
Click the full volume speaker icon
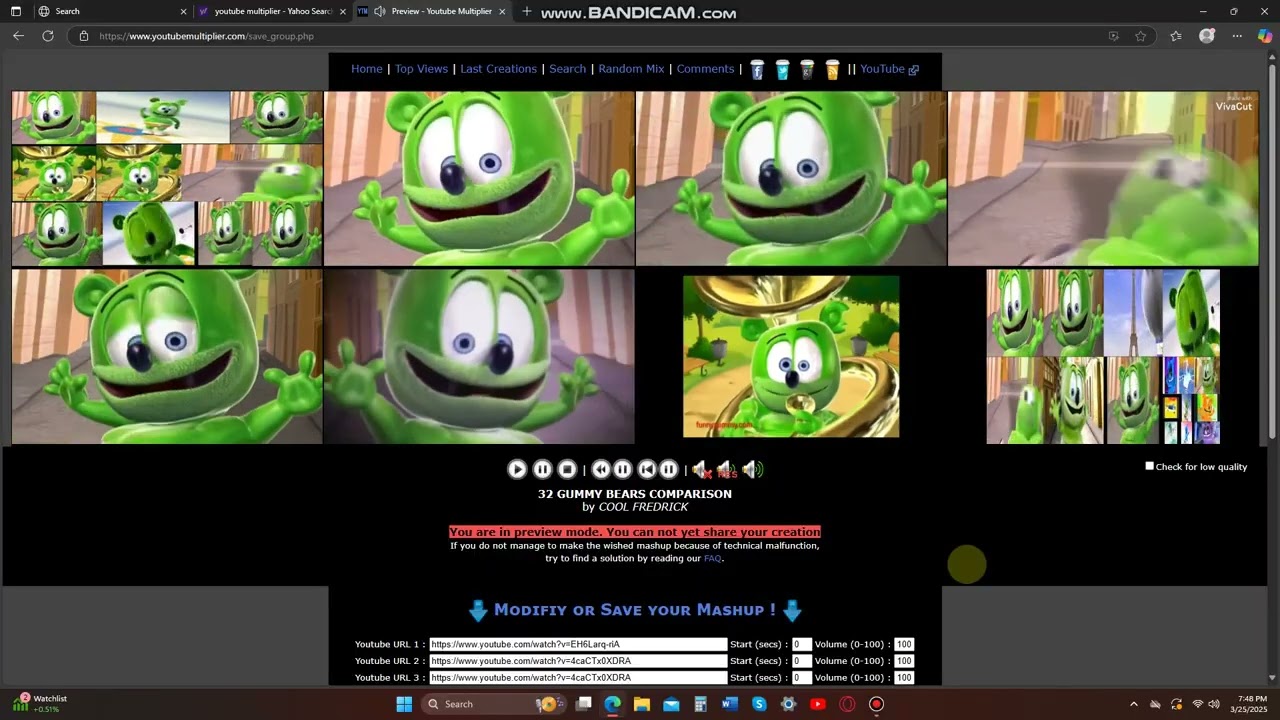[x=753, y=469]
